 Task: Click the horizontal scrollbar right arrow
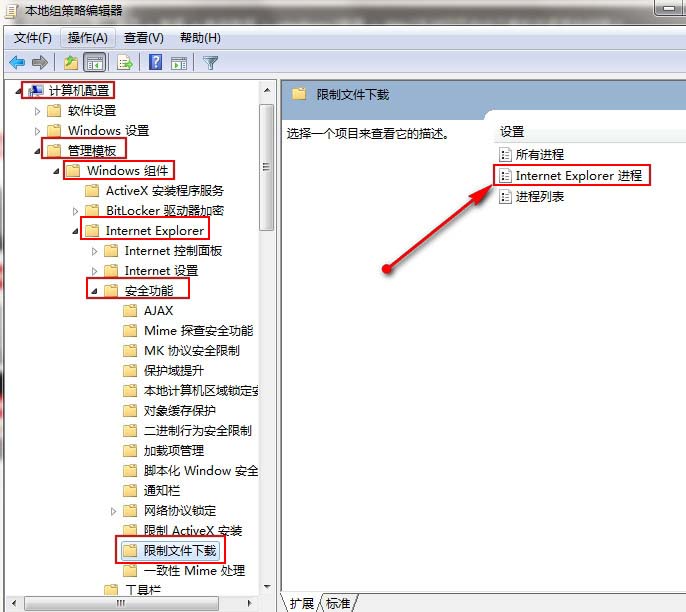[x=249, y=603]
